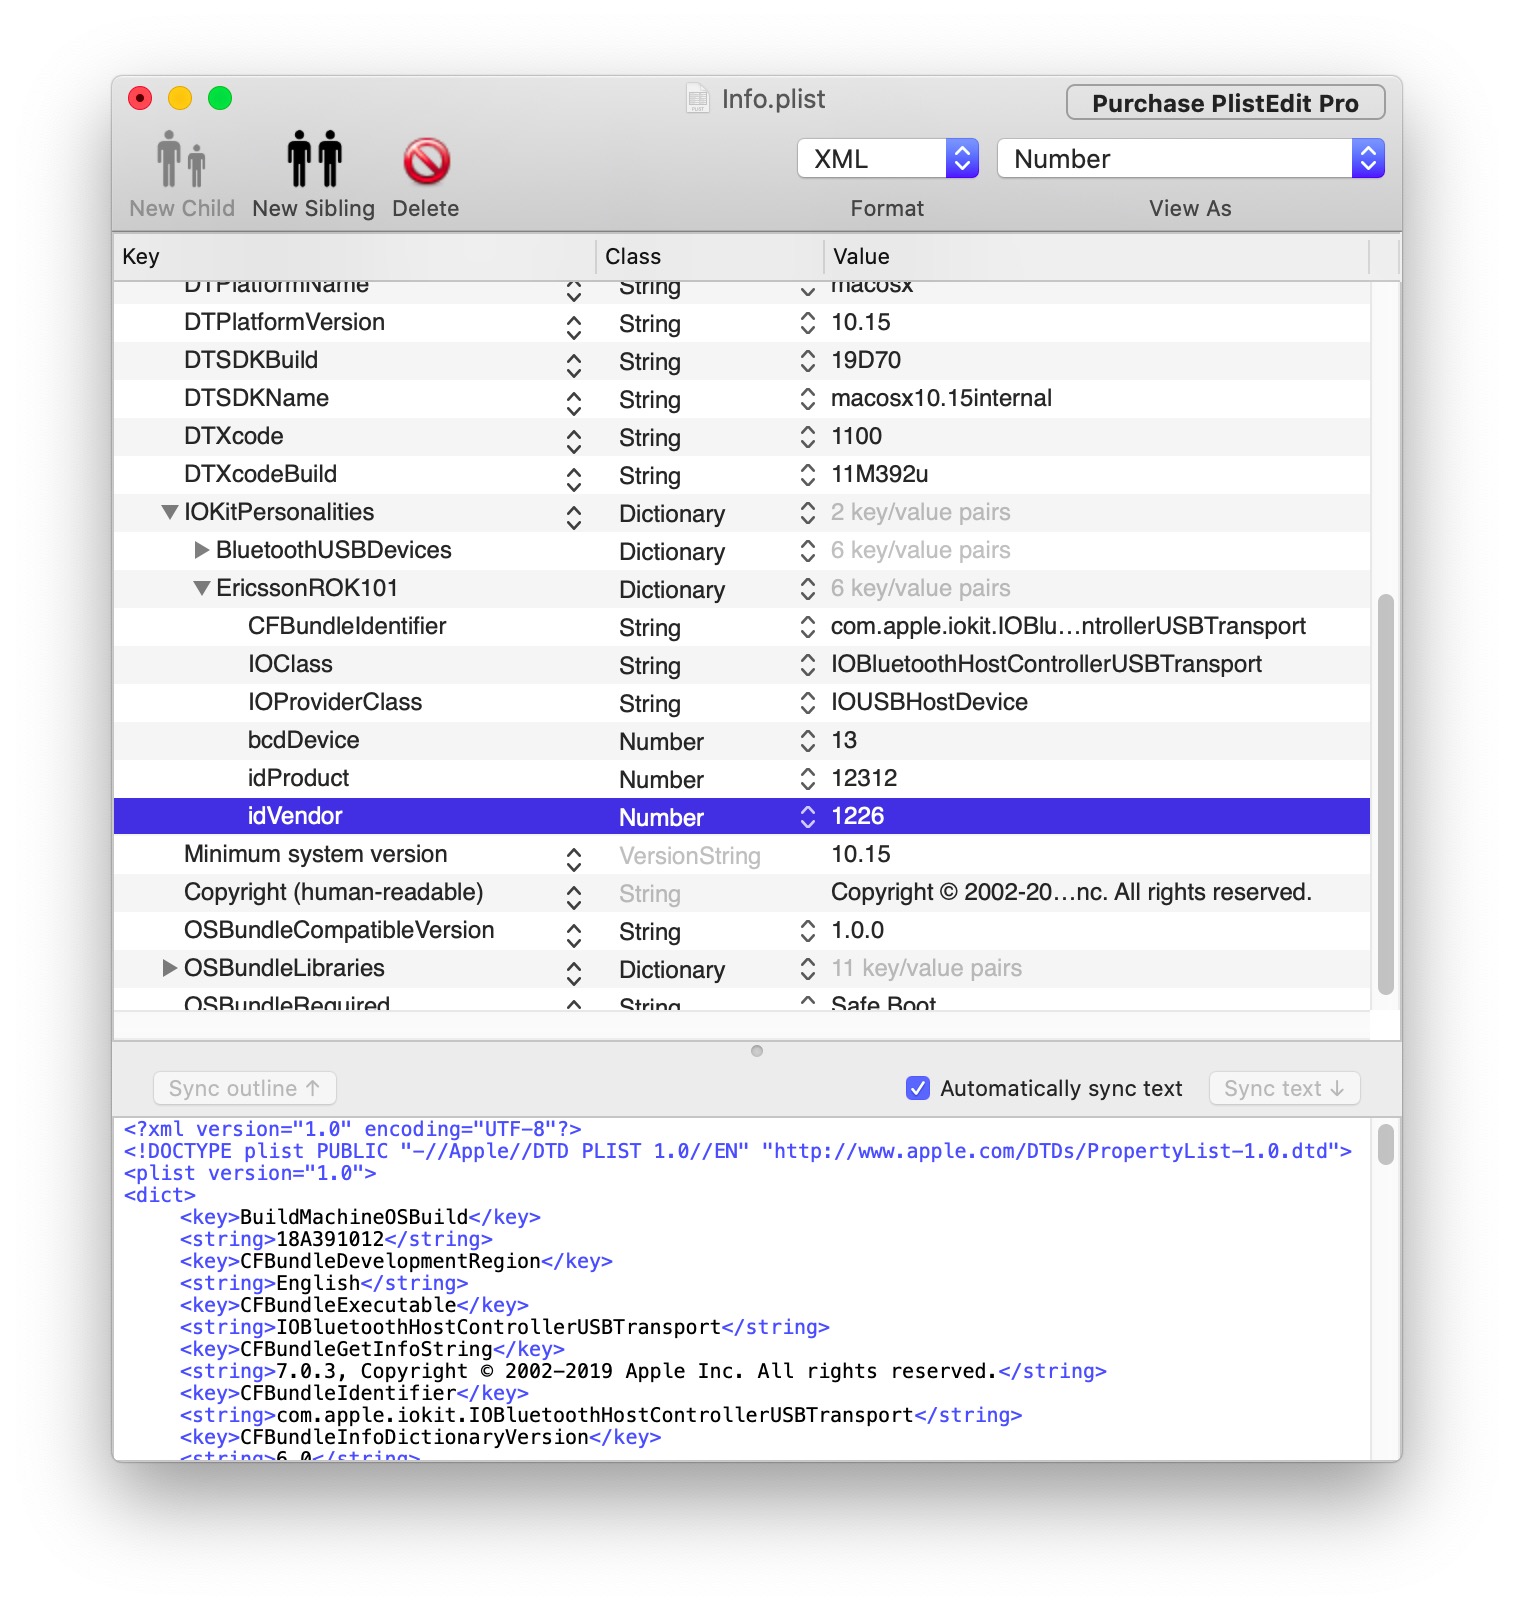The height and width of the screenshot is (1610, 1514).
Task: Collapse the EricssonROK101 dictionary
Action: pyautogui.click(x=202, y=588)
